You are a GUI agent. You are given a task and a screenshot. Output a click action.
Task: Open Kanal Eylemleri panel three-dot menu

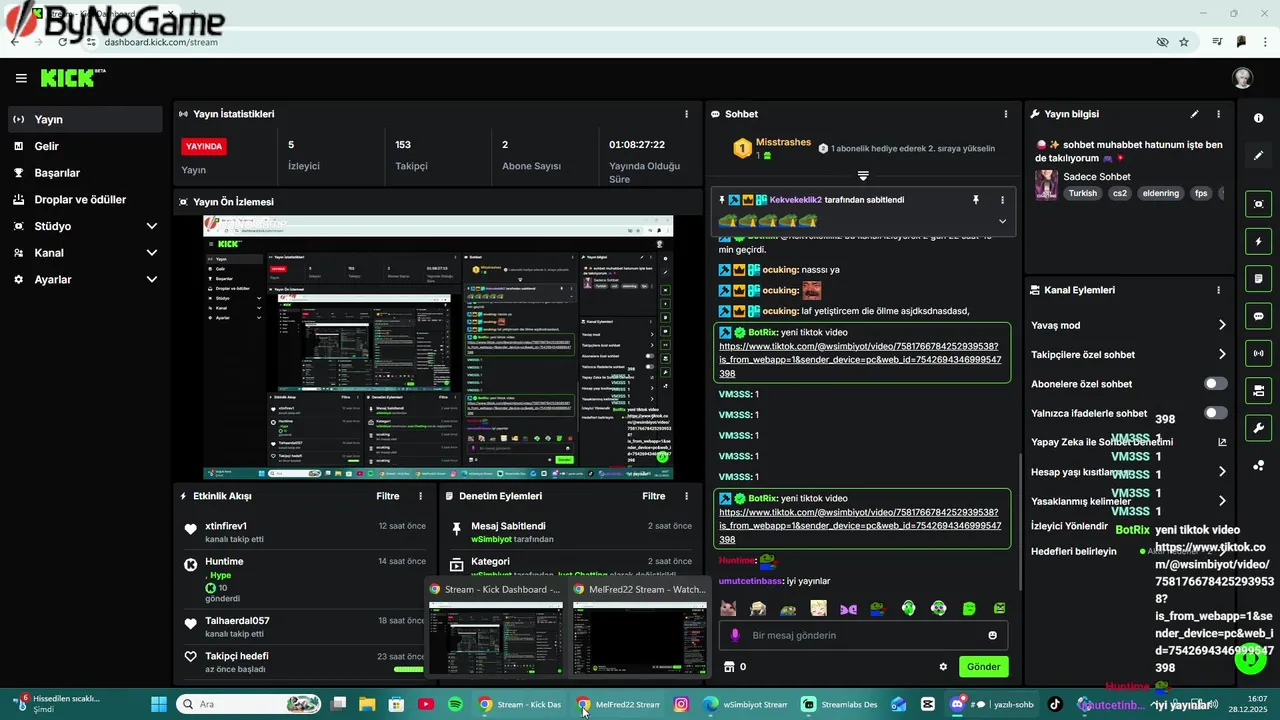coord(1218,290)
